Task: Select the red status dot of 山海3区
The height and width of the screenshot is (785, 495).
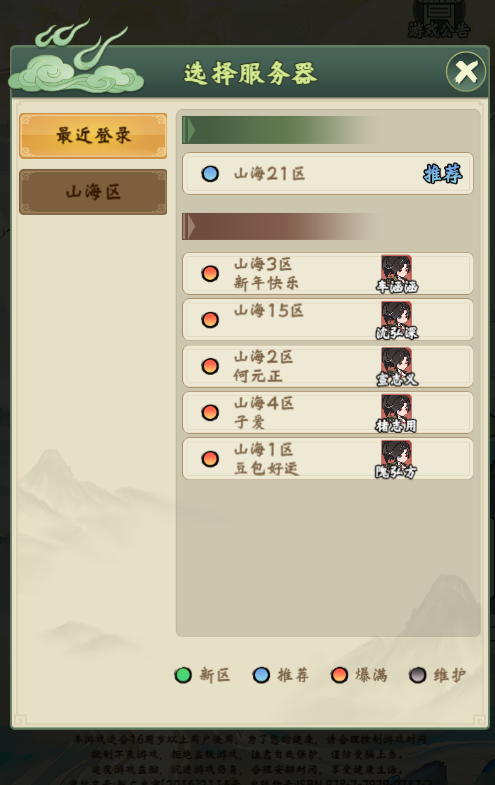Action: pos(210,273)
